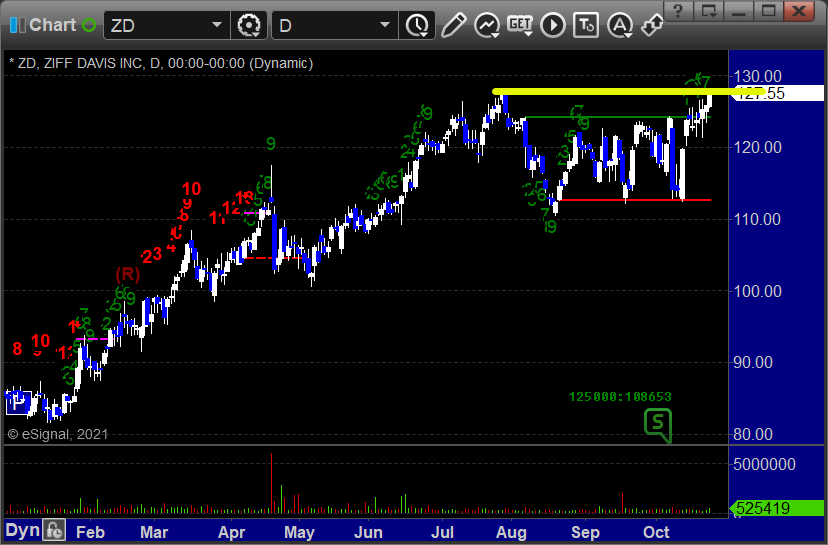This screenshot has width=828, height=545.
Task: Open the symbol dropdown arrow next to ZD
Action: (x=217, y=25)
